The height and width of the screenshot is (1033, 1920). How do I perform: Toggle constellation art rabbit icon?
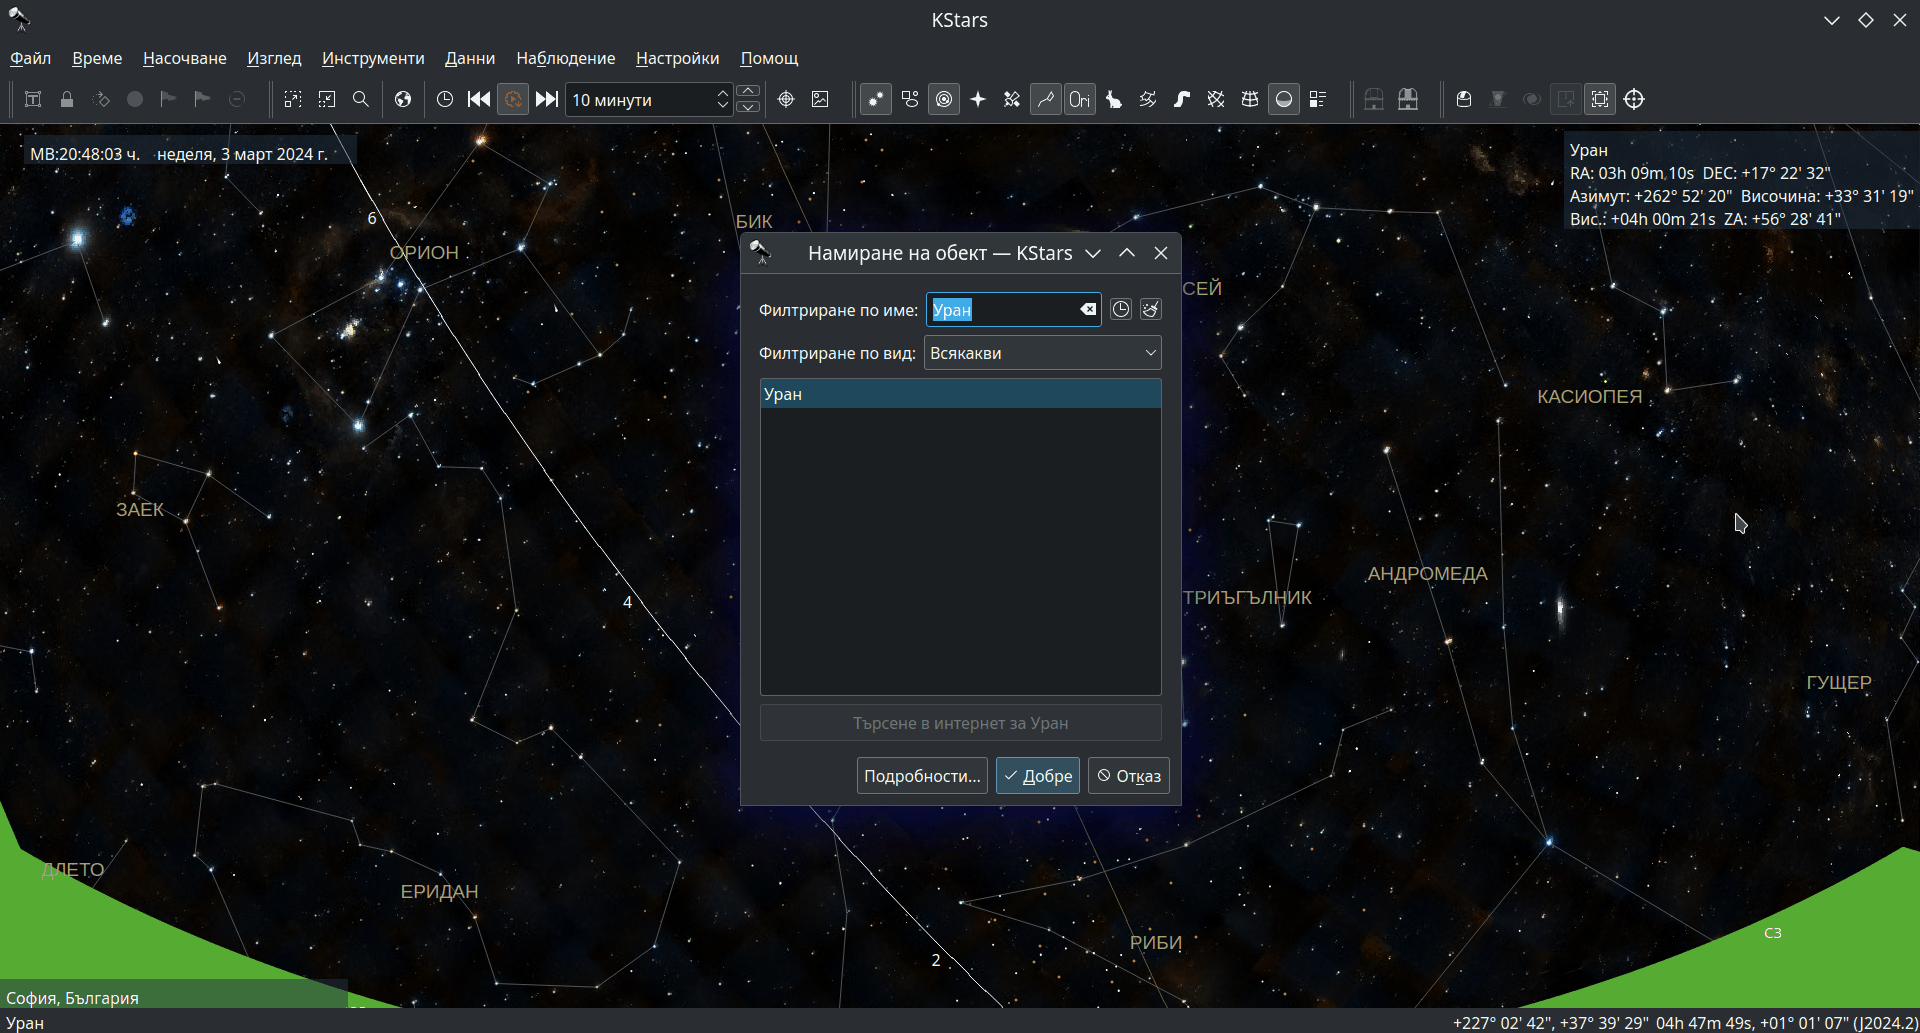[1114, 99]
